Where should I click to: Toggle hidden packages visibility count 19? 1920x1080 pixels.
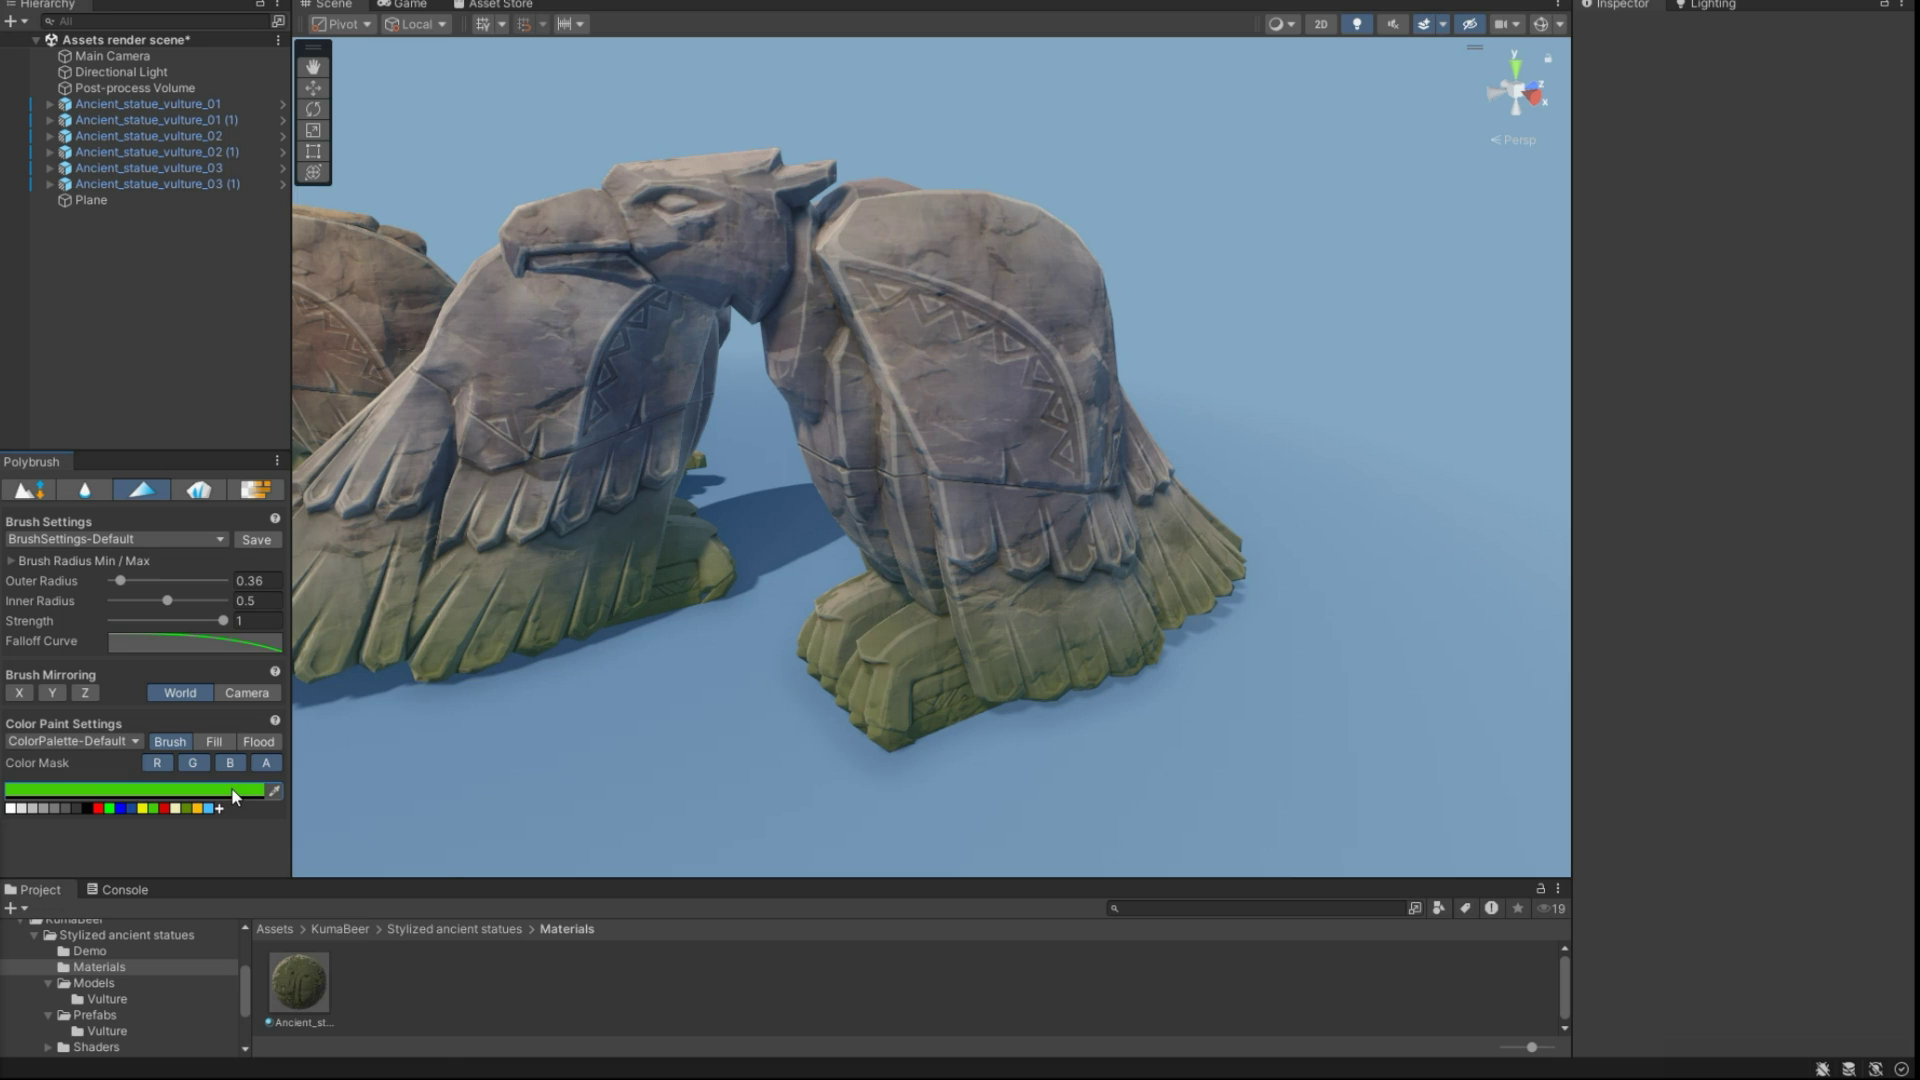click(1551, 908)
